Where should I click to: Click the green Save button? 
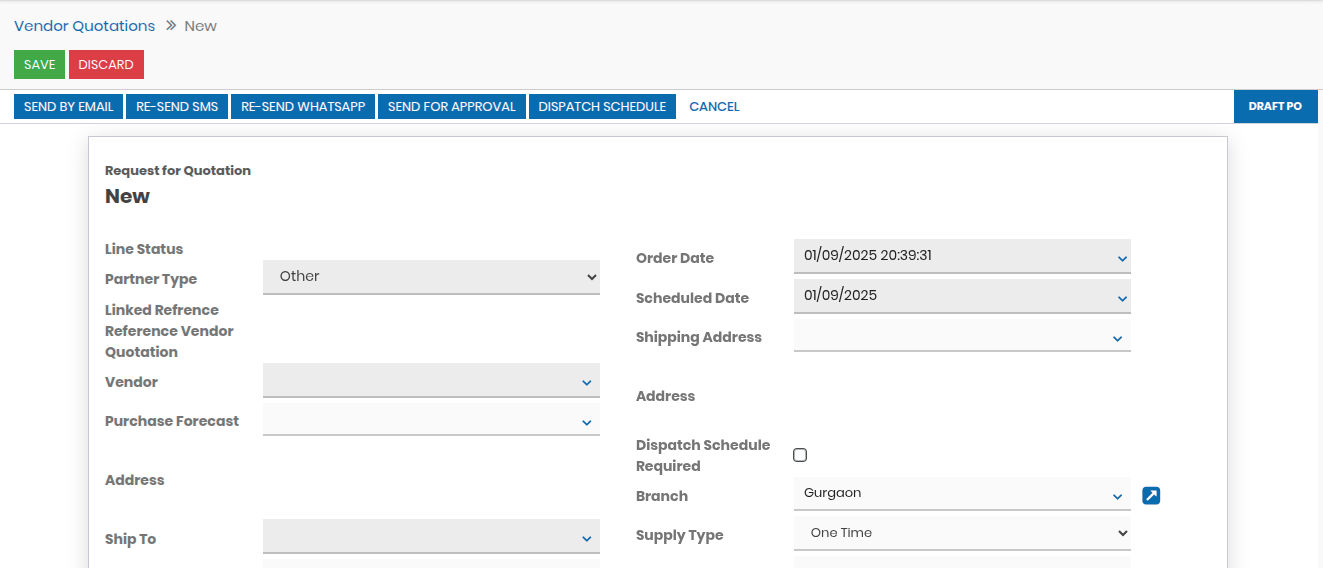(39, 65)
